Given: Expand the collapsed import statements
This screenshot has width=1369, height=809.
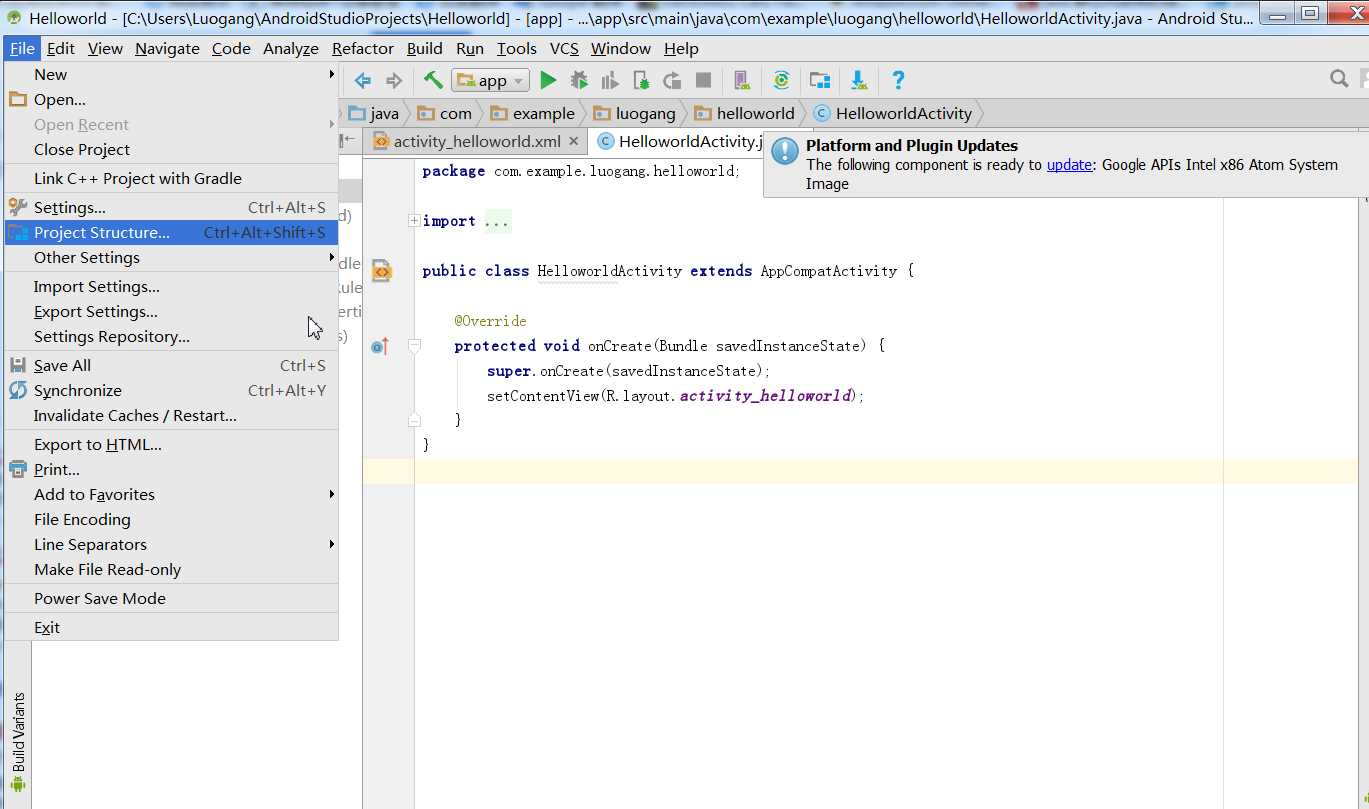Looking at the screenshot, I should coord(414,221).
